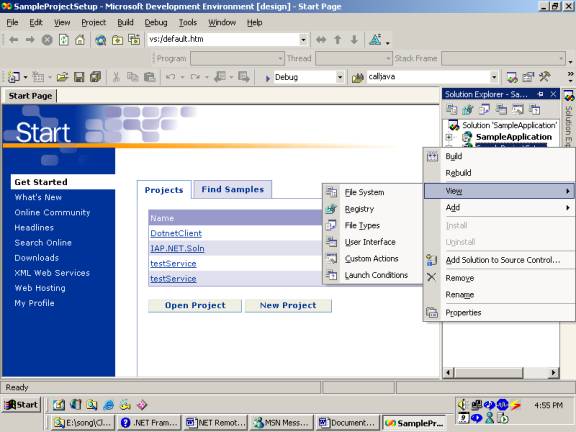
Task: Click the Windows Start button
Action: click(x=22, y=405)
